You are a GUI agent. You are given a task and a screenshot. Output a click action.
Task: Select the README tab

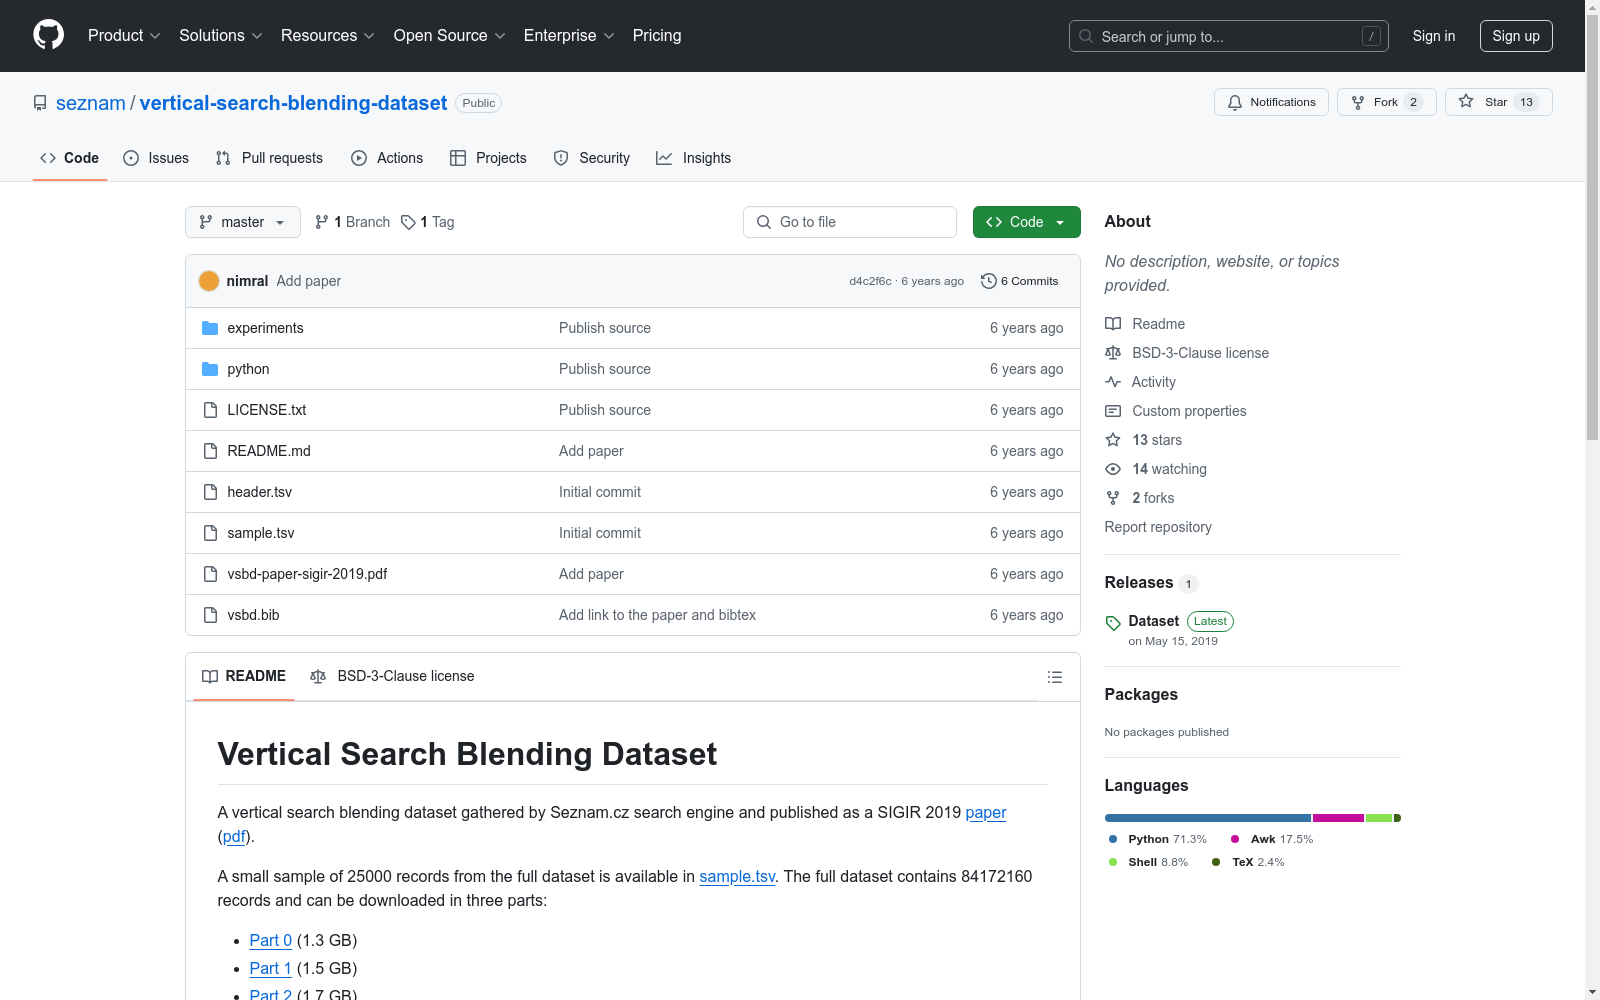[244, 677]
